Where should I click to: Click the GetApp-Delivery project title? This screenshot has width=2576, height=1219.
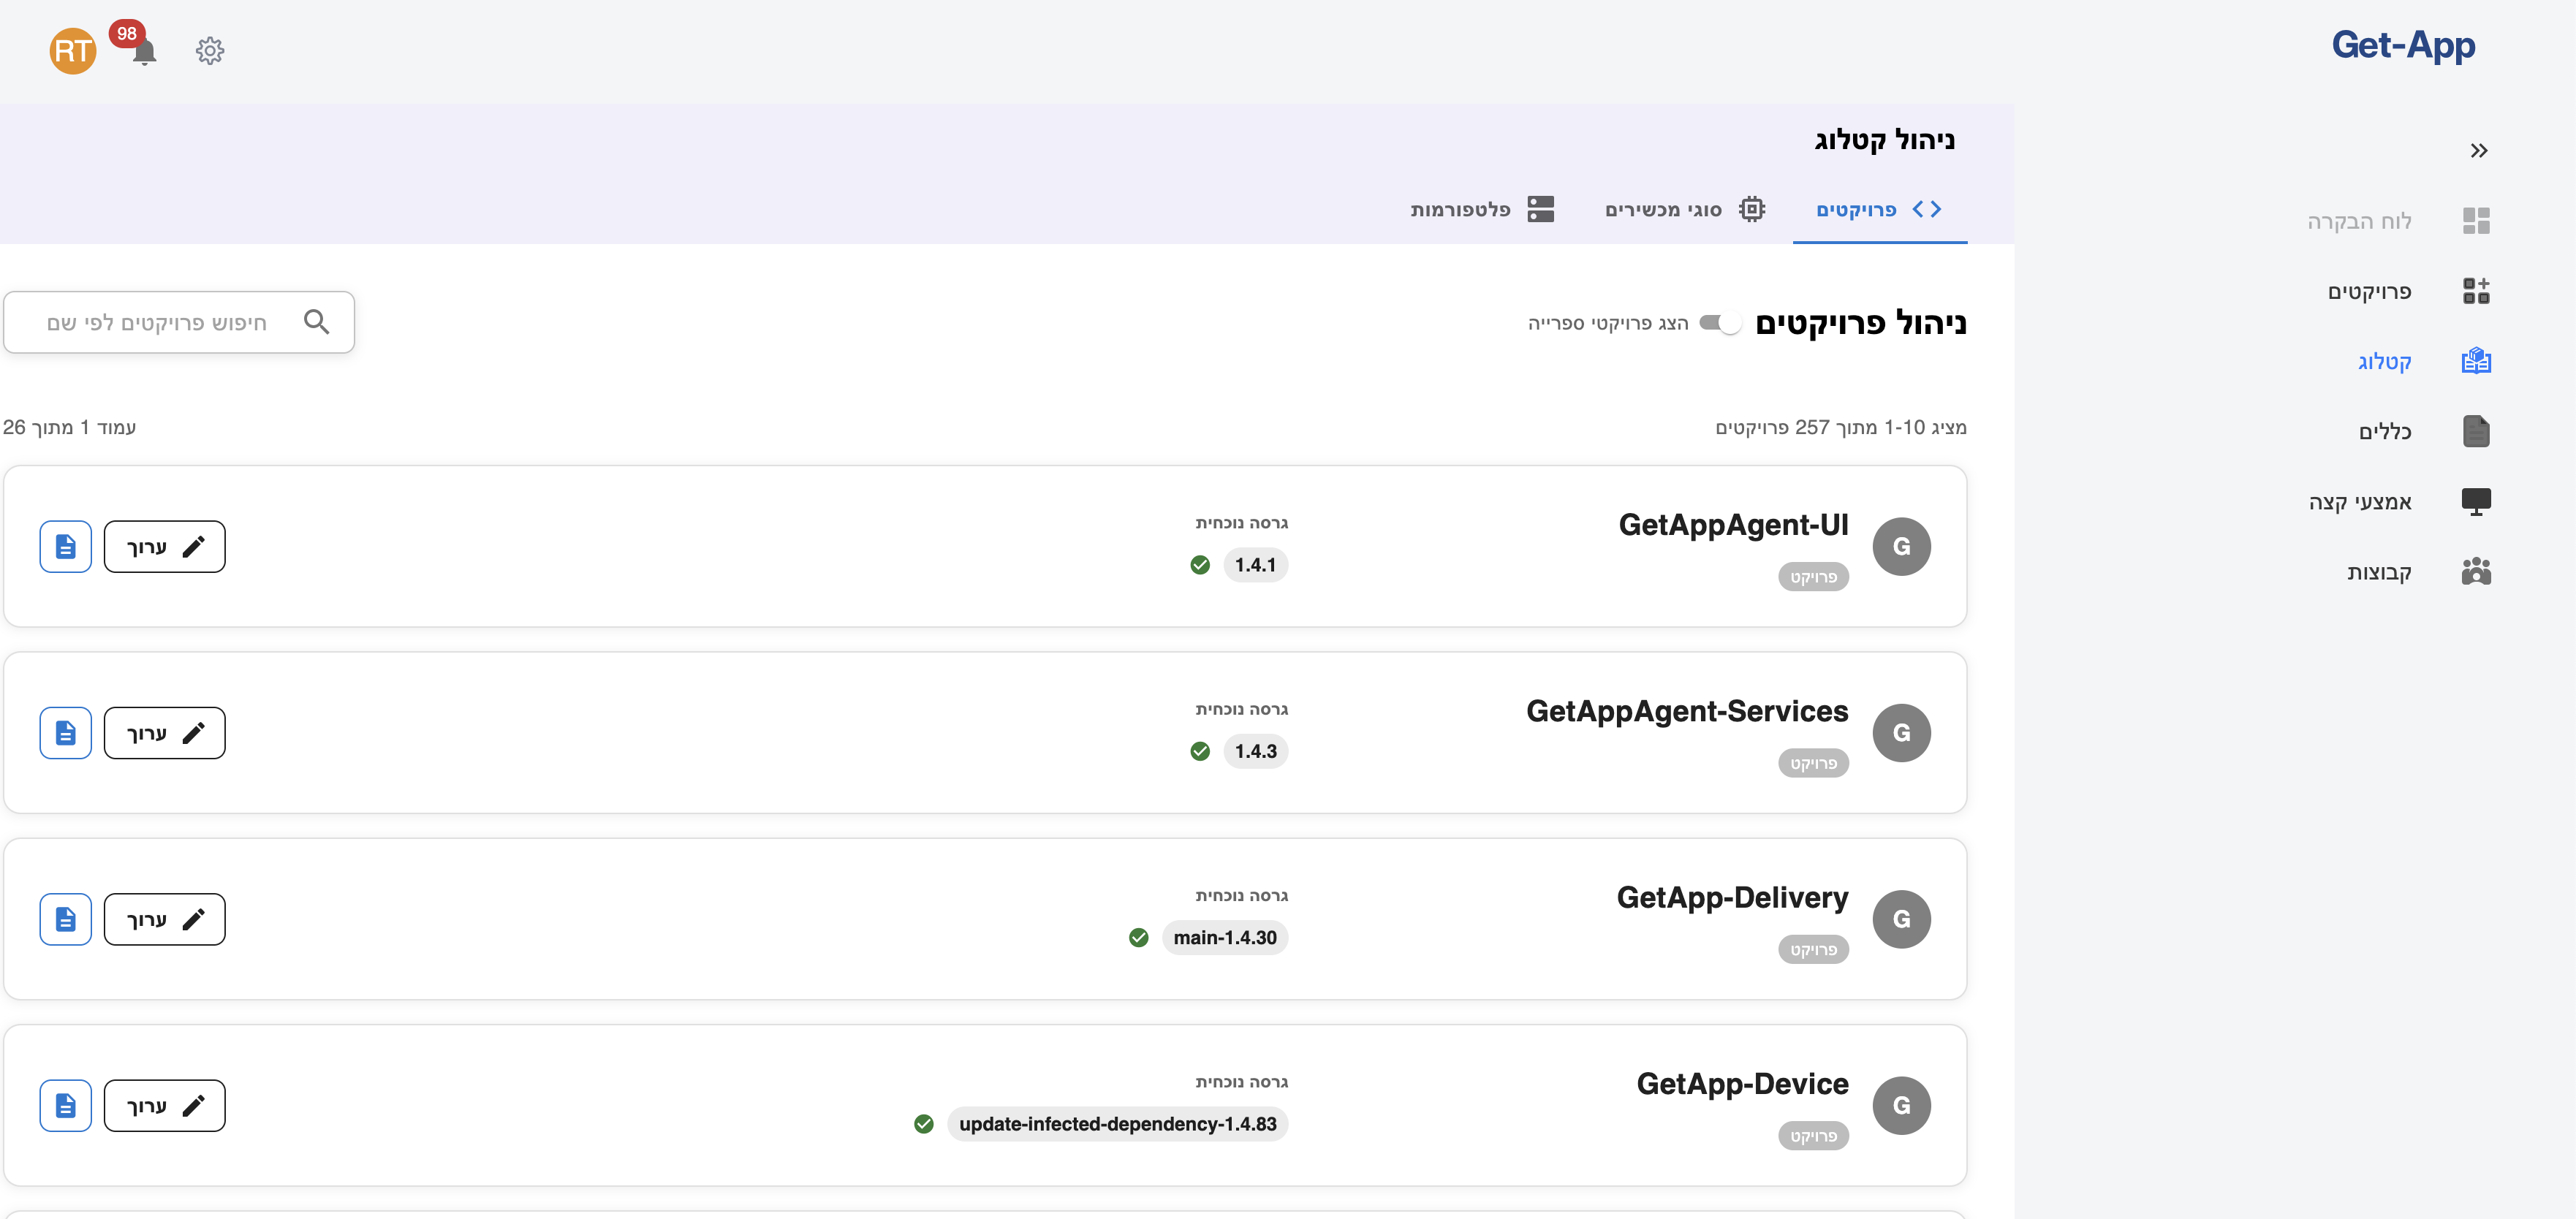click(1732, 898)
